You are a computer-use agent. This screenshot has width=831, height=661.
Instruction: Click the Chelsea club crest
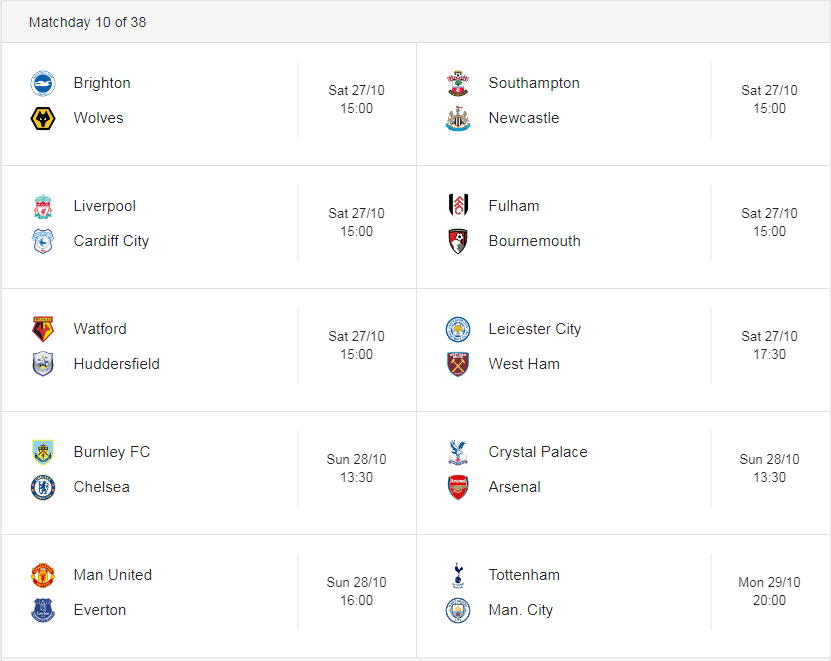pos(43,487)
